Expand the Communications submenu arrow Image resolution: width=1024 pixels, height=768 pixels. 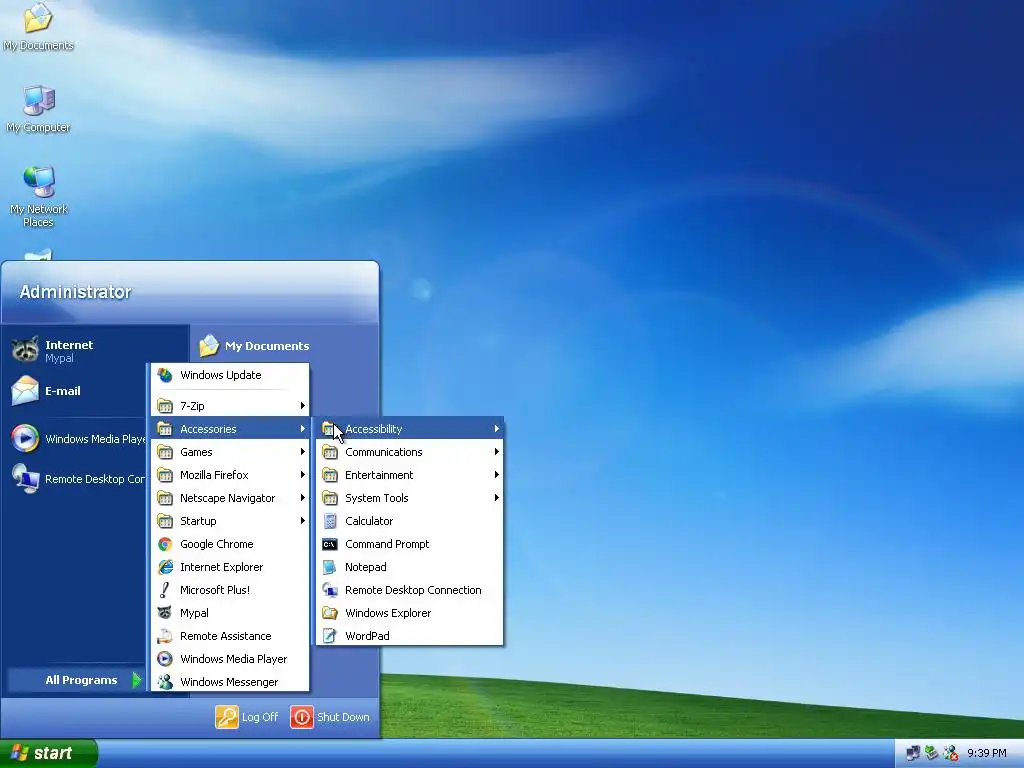coord(497,451)
